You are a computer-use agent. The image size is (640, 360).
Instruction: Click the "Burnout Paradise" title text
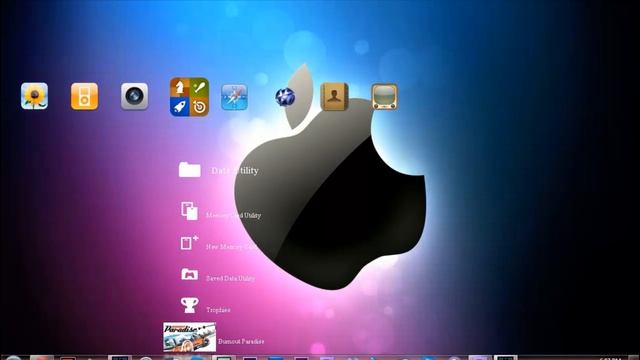tap(241, 341)
